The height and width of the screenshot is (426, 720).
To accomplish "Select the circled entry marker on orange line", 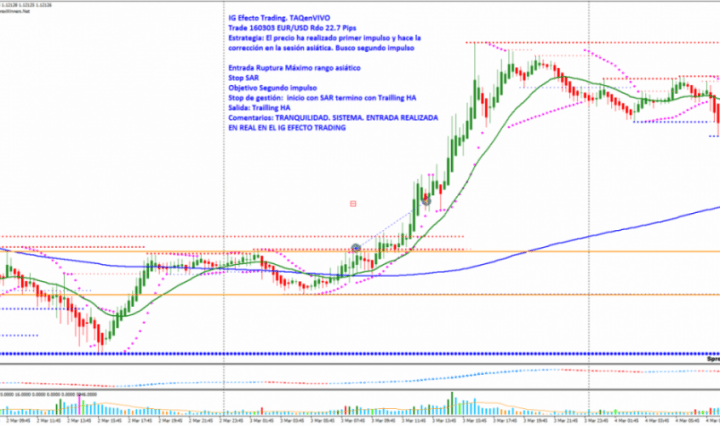I will [x=357, y=247].
